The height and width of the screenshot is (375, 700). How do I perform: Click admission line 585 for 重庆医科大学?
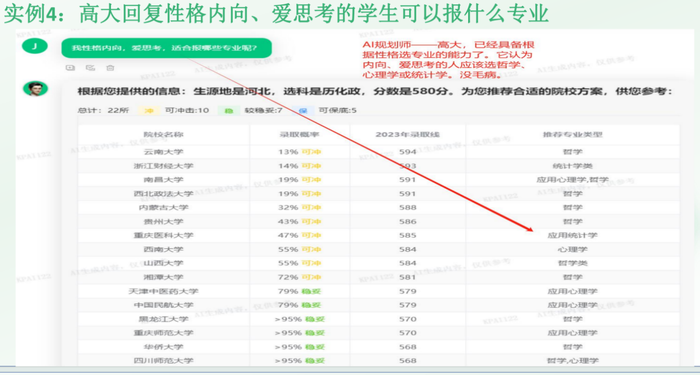click(408, 235)
